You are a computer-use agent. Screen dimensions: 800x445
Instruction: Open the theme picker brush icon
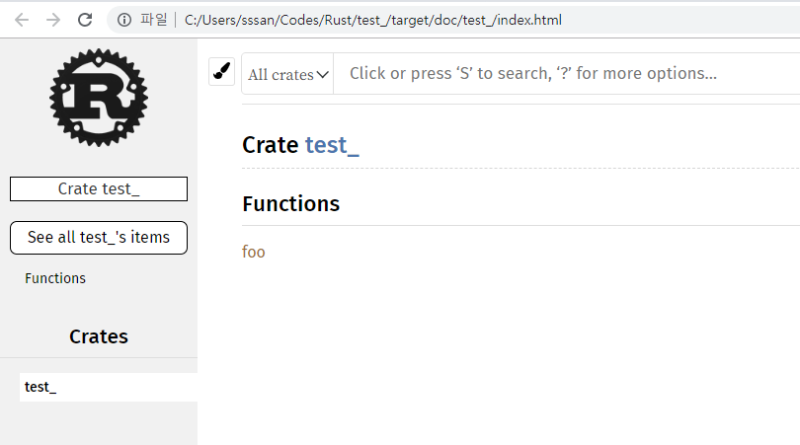[221, 72]
